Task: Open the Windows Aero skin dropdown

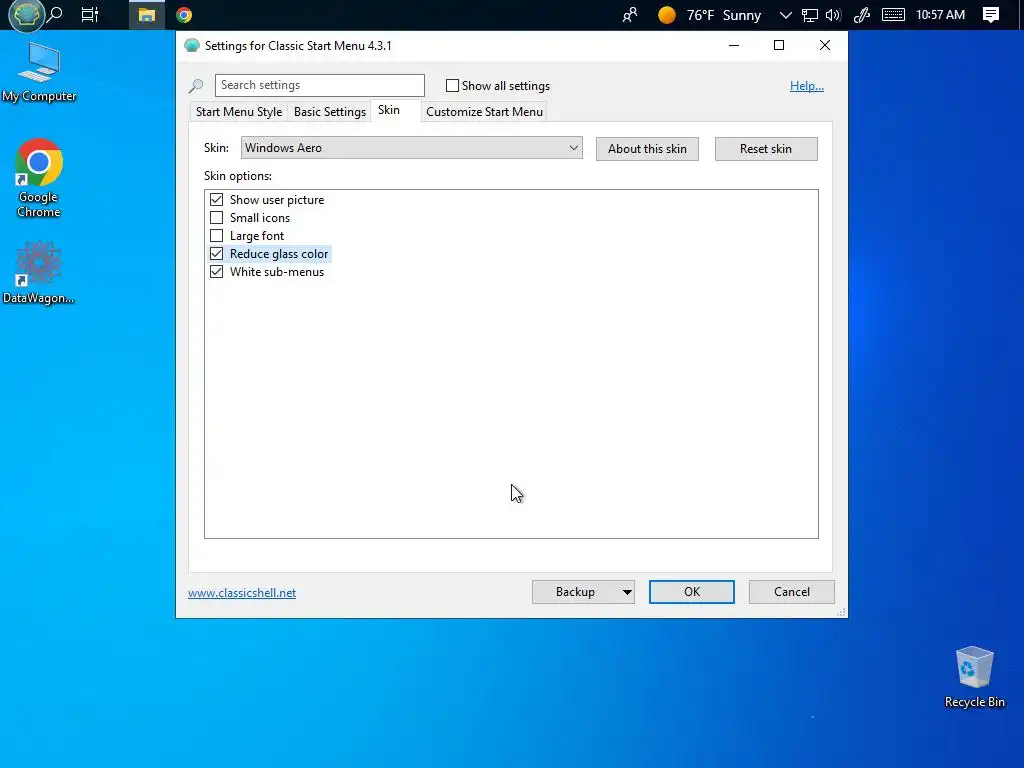Action: pos(411,148)
